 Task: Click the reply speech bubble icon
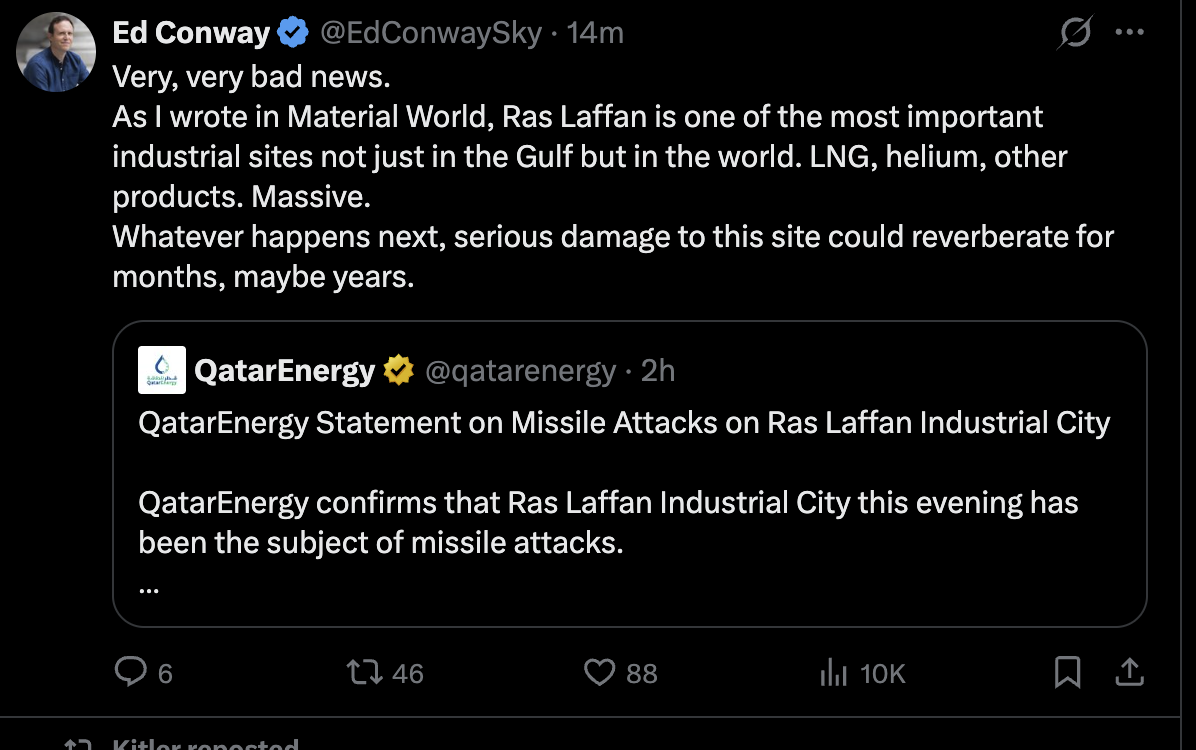pos(131,672)
